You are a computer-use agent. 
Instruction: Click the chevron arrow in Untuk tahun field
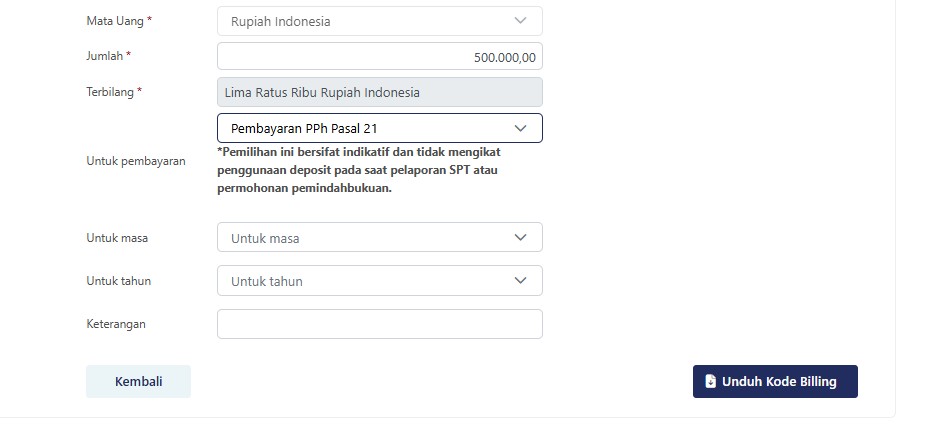520,281
